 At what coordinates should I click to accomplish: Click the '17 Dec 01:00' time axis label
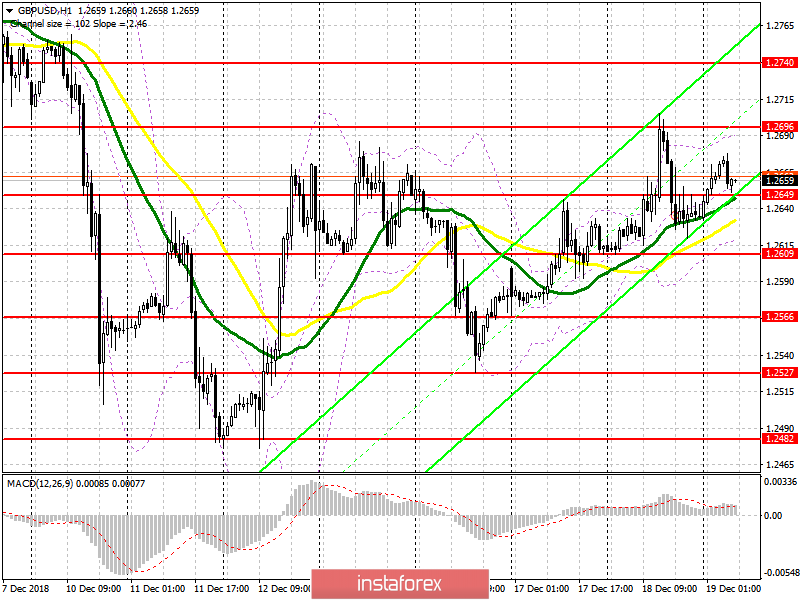click(x=541, y=588)
